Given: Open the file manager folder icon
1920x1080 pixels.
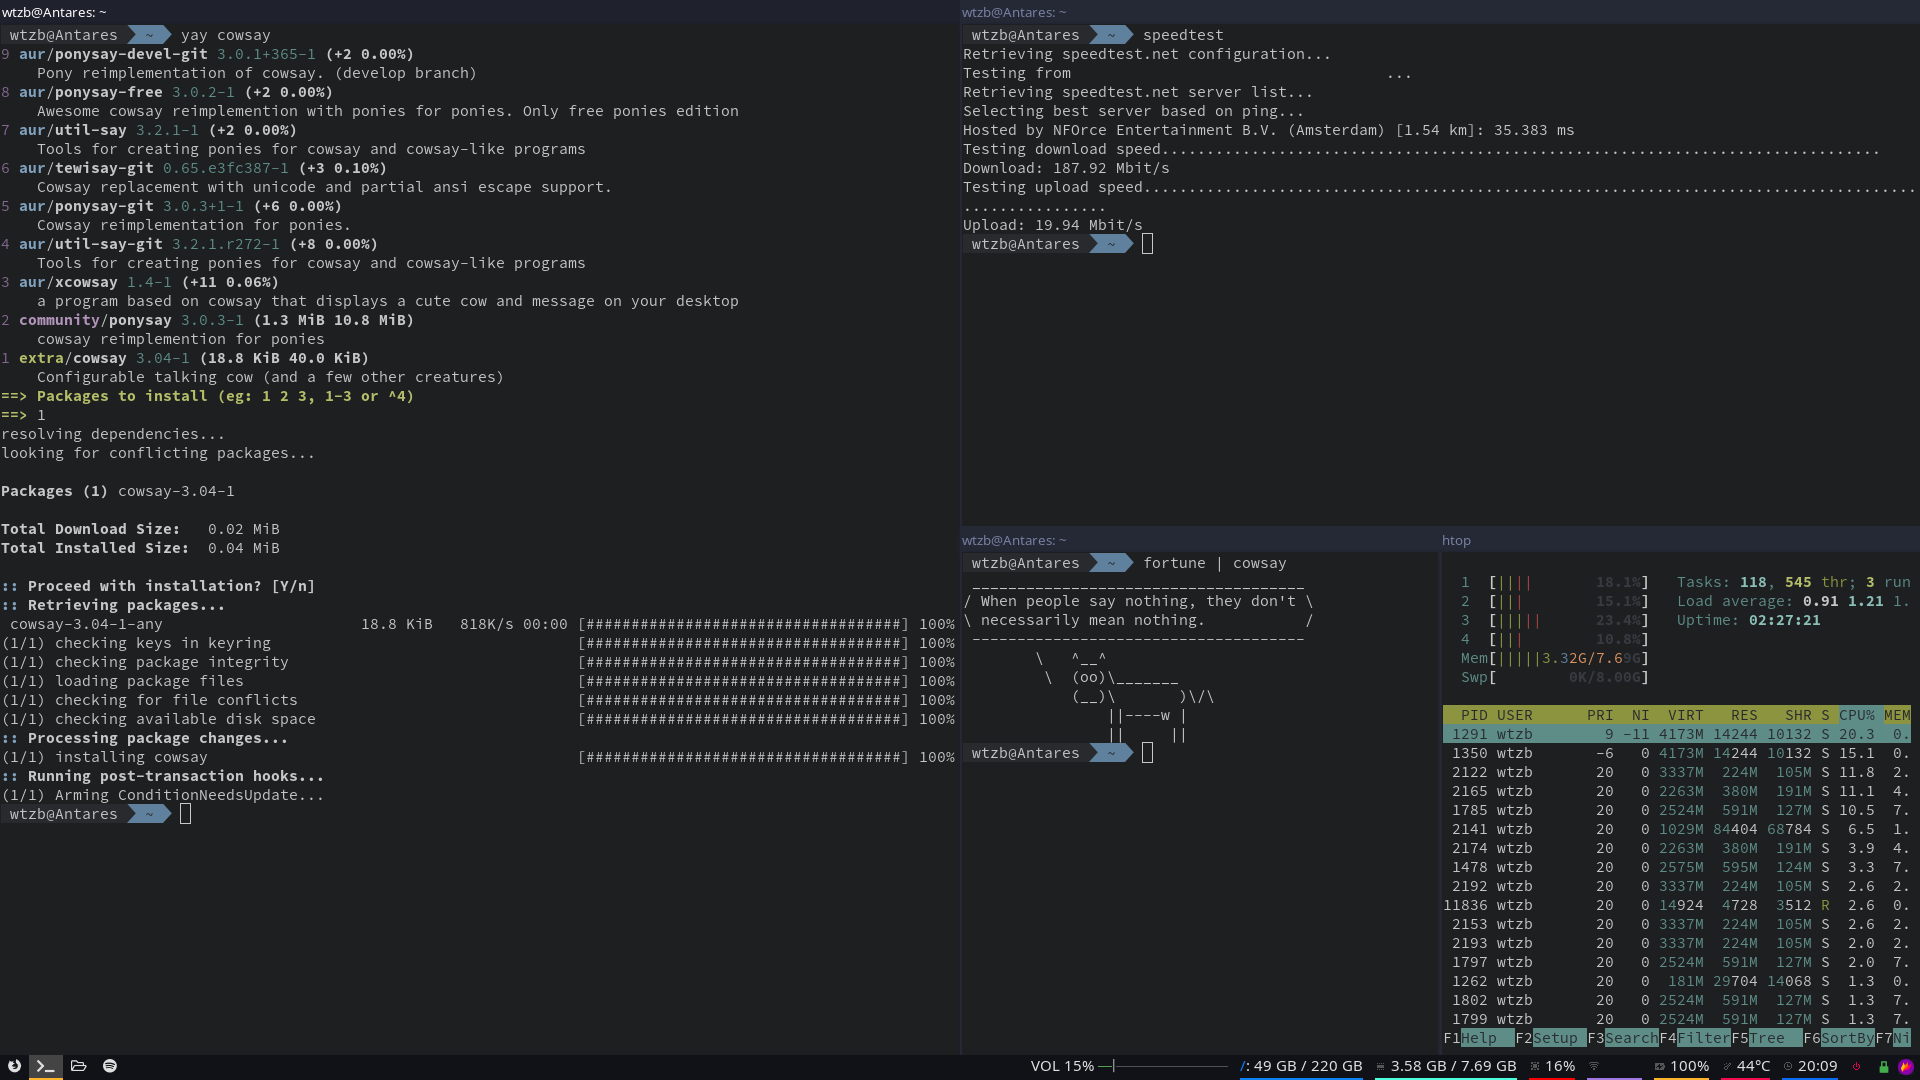Looking at the screenshot, I should tap(78, 1066).
